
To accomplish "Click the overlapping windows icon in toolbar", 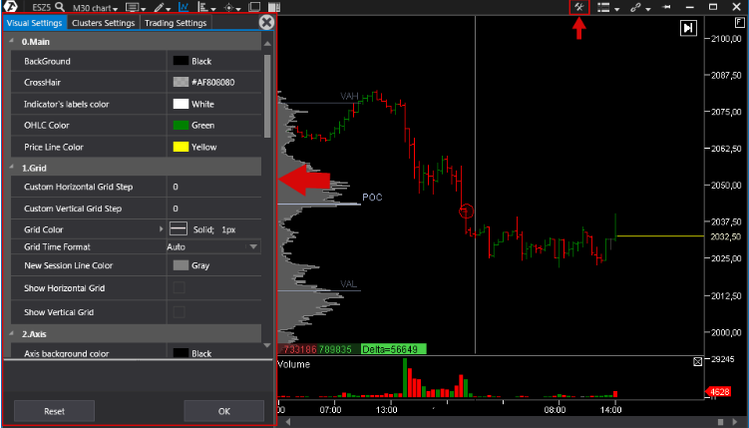I will pyautogui.click(x=255, y=7).
